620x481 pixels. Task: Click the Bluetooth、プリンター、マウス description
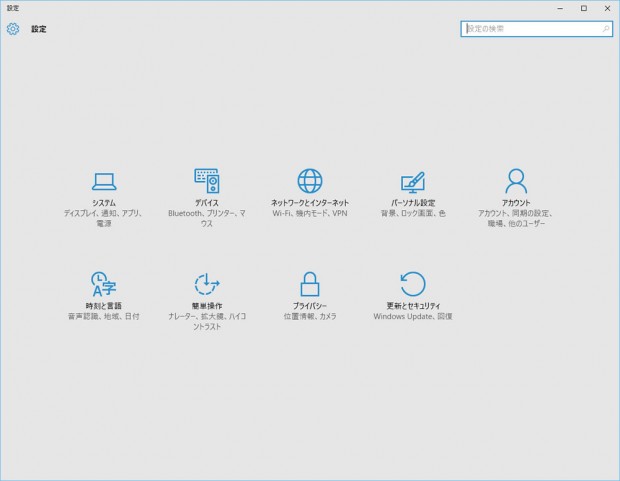click(207, 218)
